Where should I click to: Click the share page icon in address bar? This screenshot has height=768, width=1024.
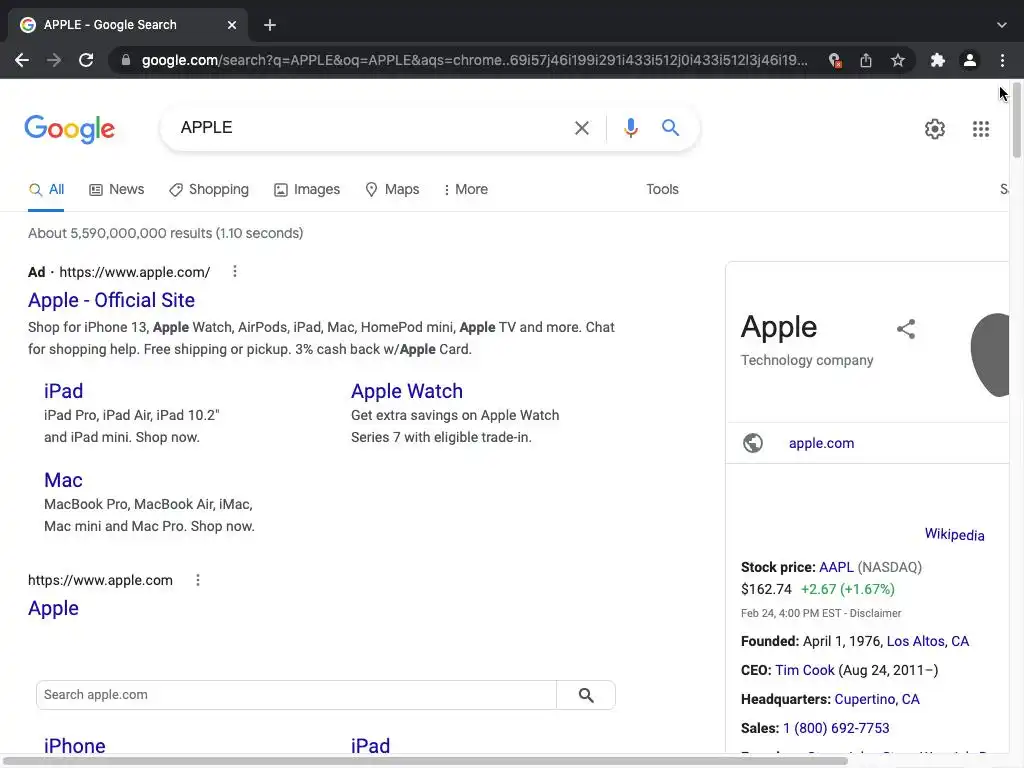point(866,60)
